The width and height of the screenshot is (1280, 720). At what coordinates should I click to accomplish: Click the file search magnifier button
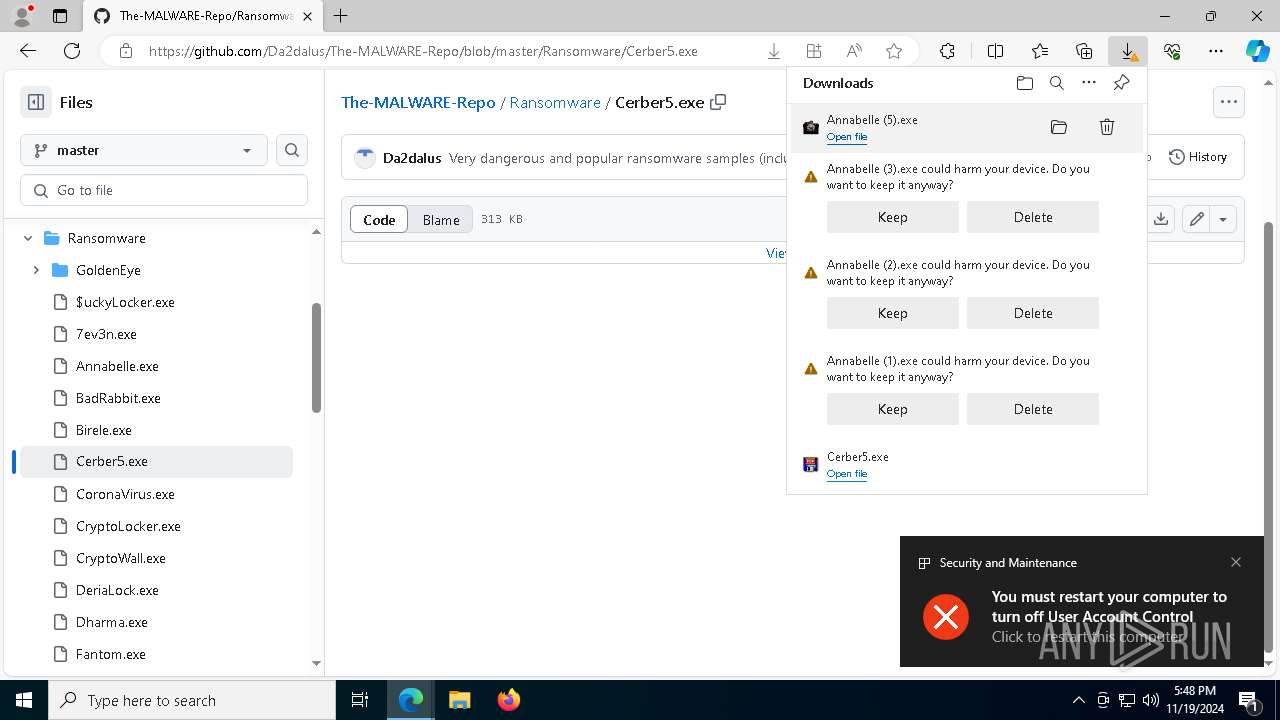(292, 150)
